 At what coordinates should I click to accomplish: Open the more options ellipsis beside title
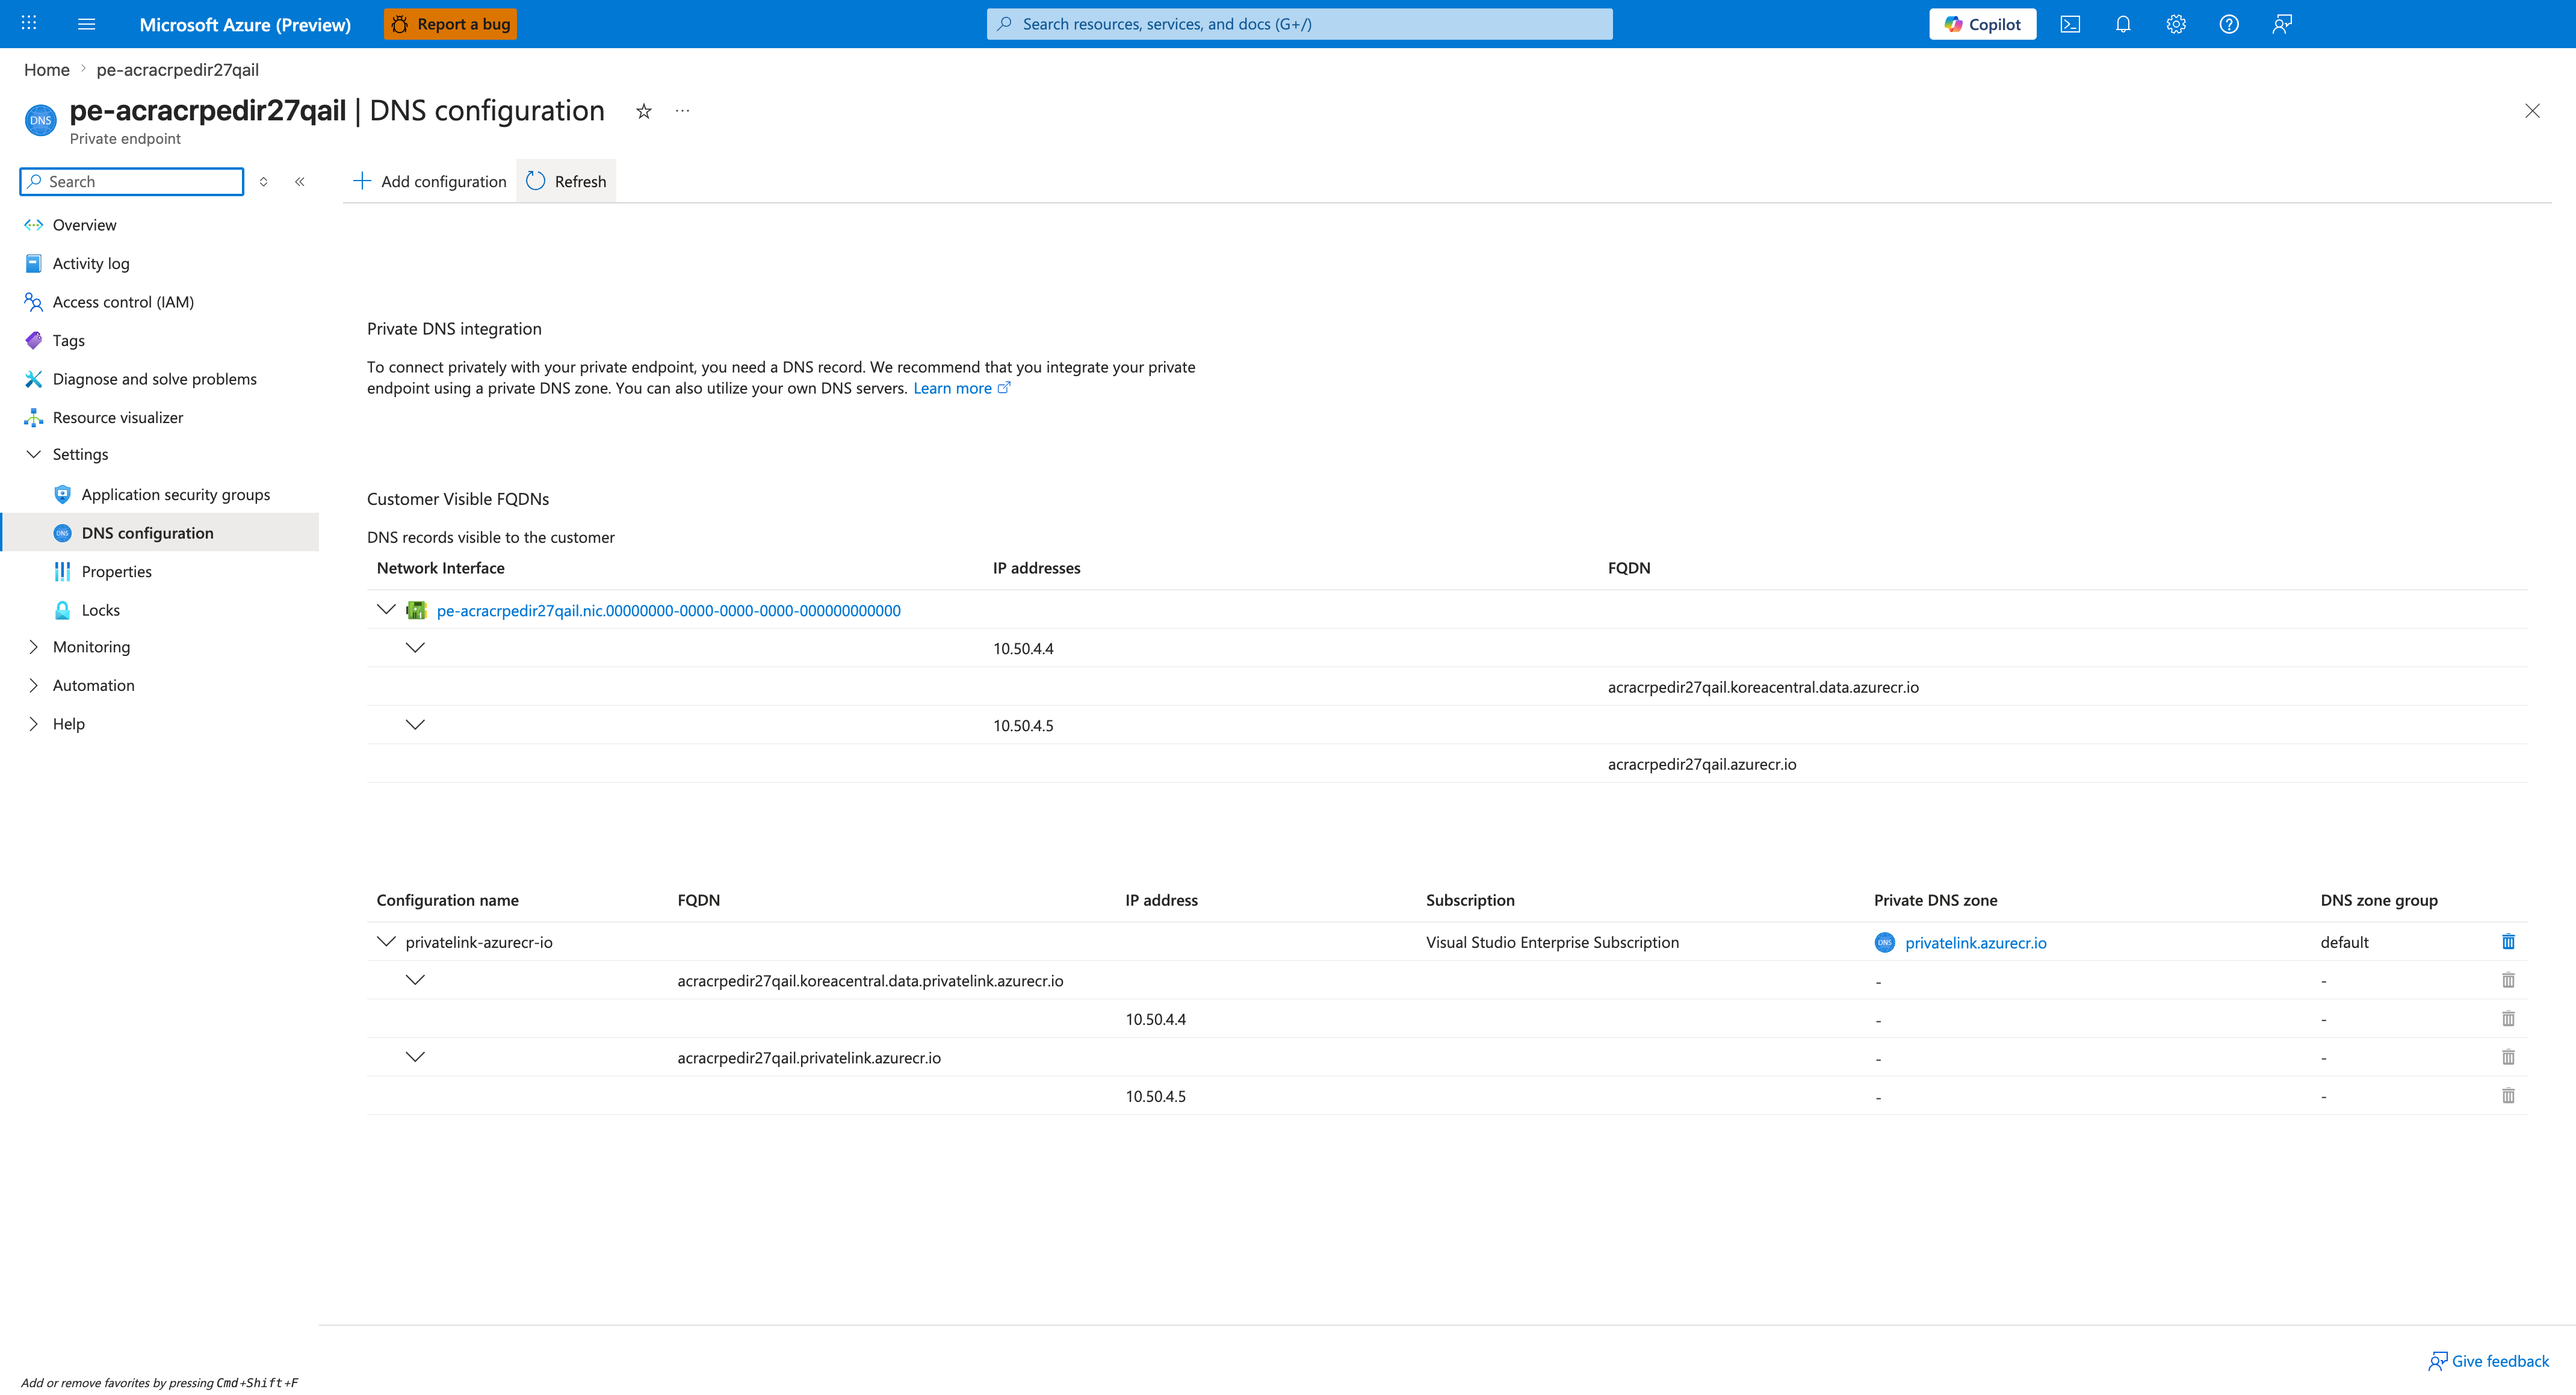pyautogui.click(x=682, y=111)
